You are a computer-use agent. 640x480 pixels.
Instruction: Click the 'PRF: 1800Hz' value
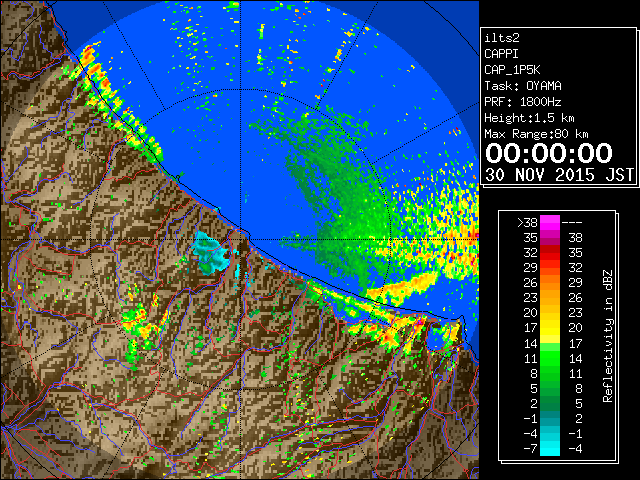[523, 102]
